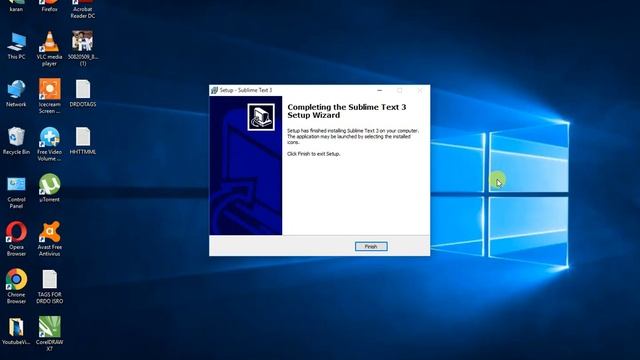Click Finish to exit Sublime Text setup
640x360 pixels.
(x=371, y=247)
